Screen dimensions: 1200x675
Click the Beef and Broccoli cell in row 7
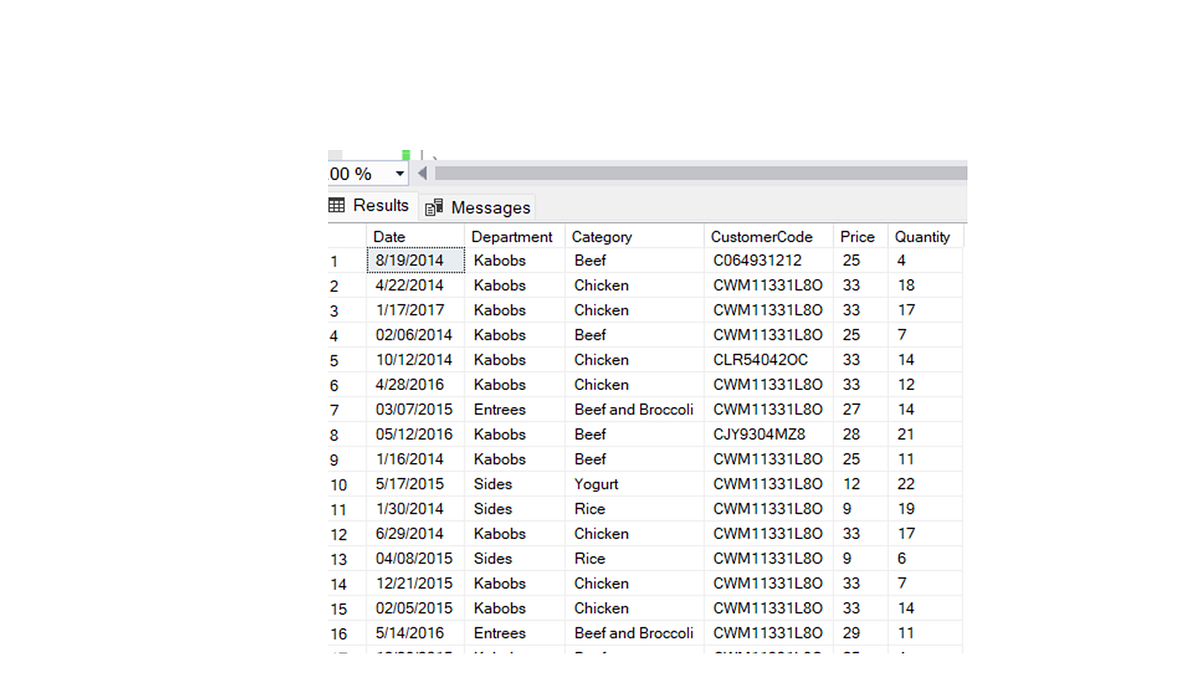click(x=633, y=409)
